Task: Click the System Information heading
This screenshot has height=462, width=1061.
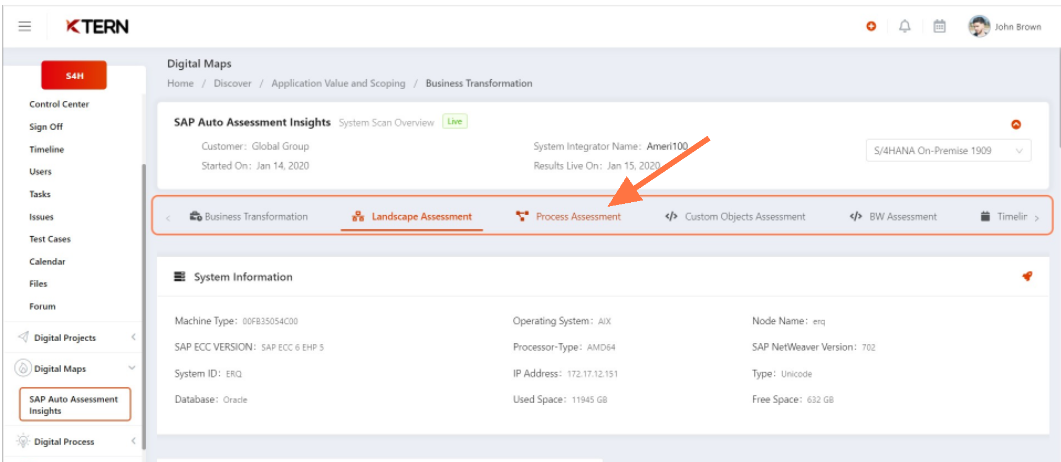Action: [244, 277]
